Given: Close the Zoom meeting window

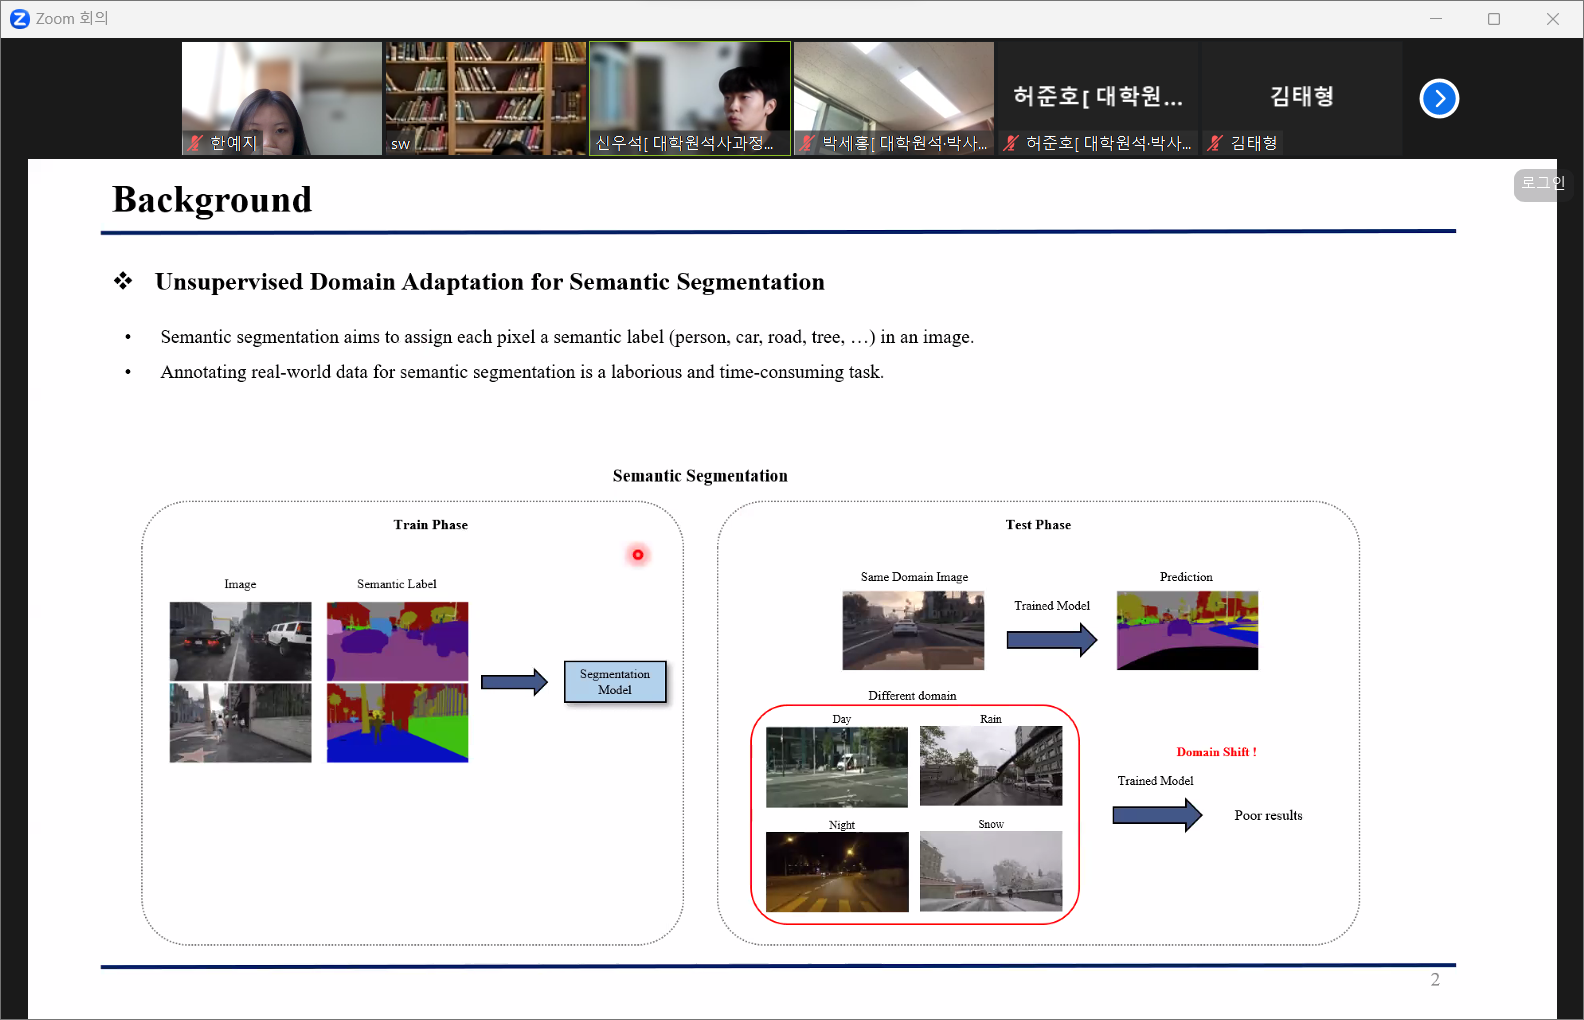Looking at the screenshot, I should [x=1552, y=19].
